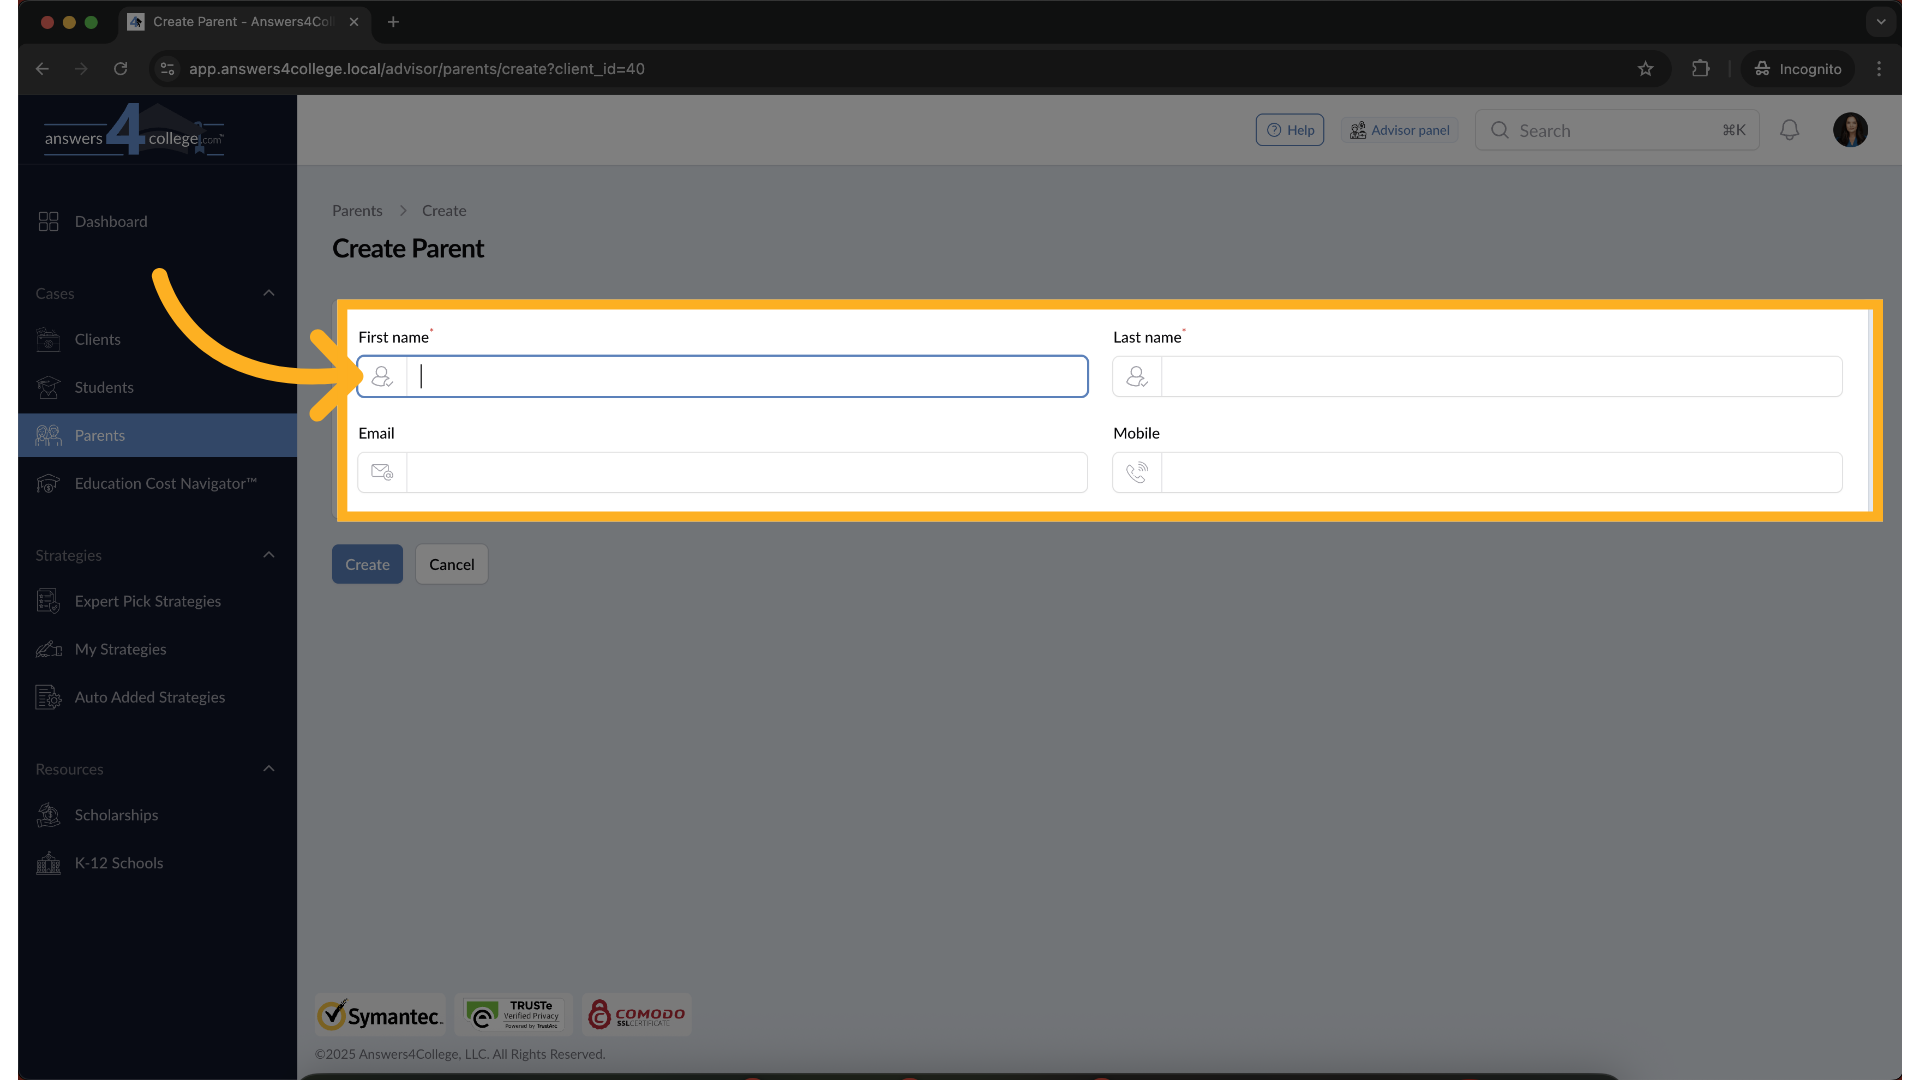Open Education Cost Navigator in sidebar

(165, 483)
